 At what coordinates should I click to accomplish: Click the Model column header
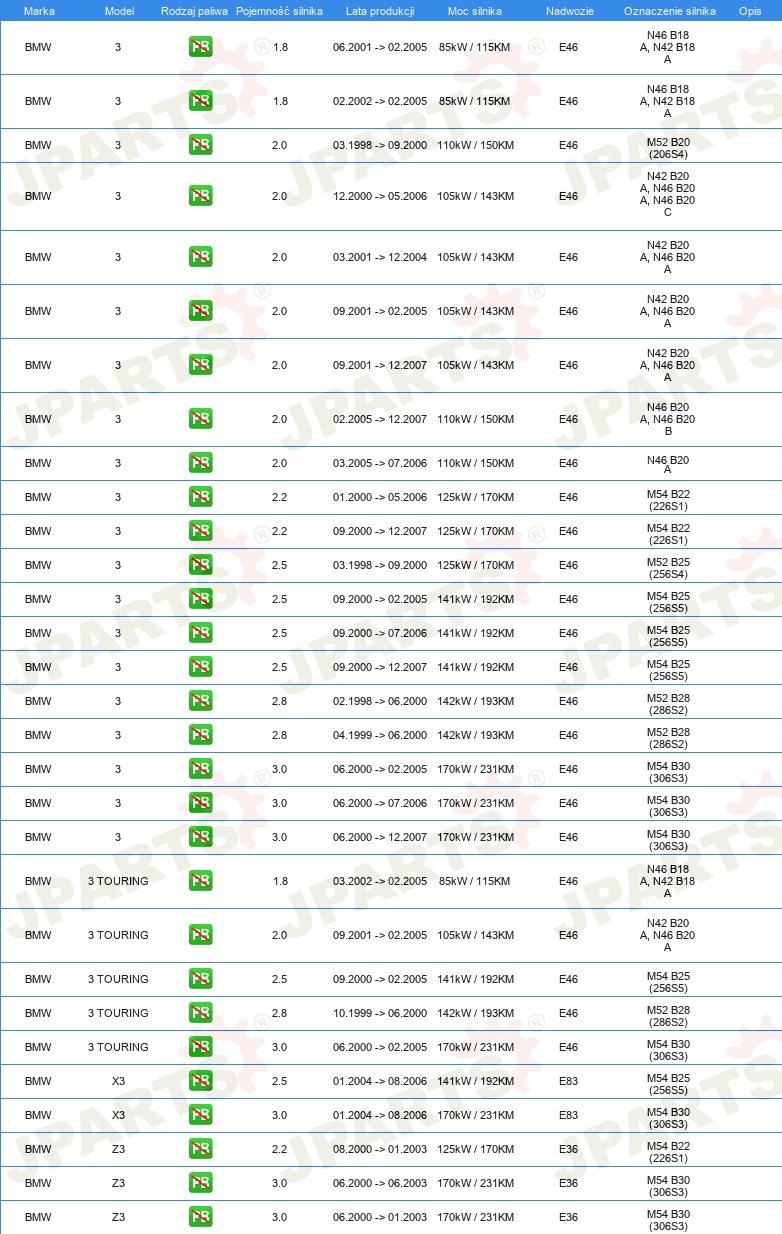(118, 10)
